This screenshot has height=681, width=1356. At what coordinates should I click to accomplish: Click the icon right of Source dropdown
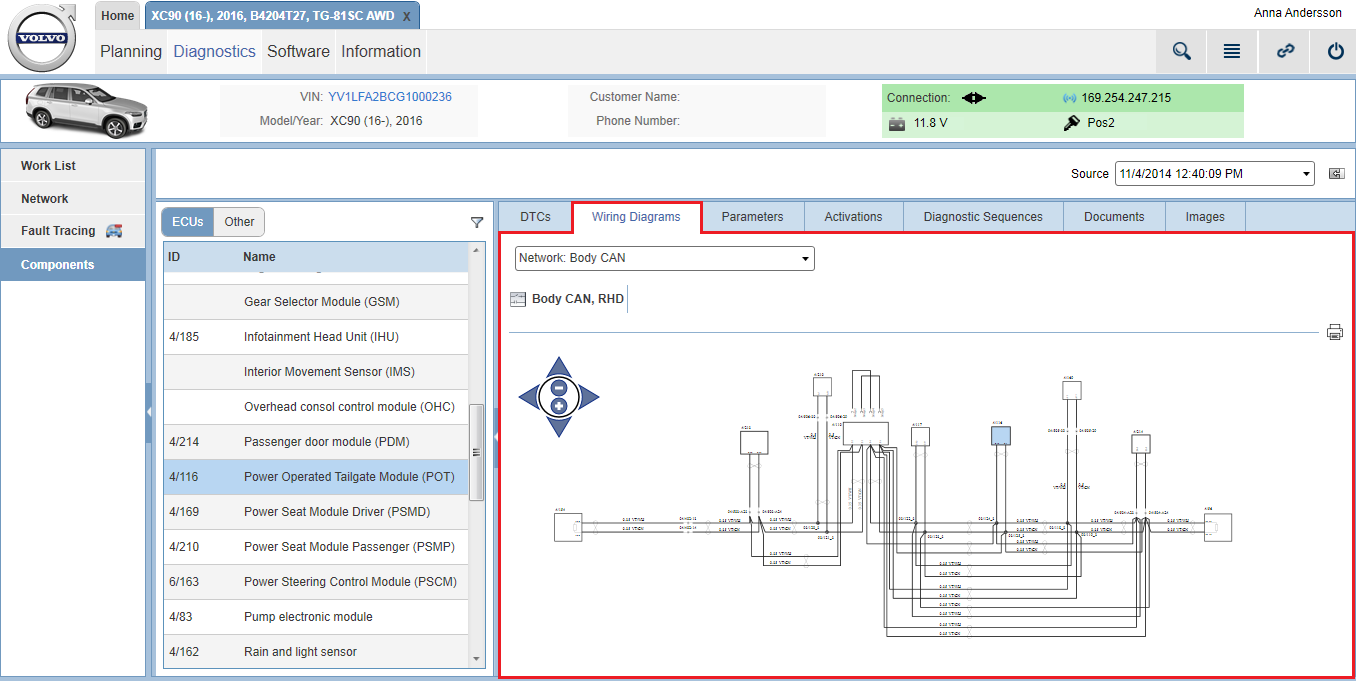(1336, 174)
